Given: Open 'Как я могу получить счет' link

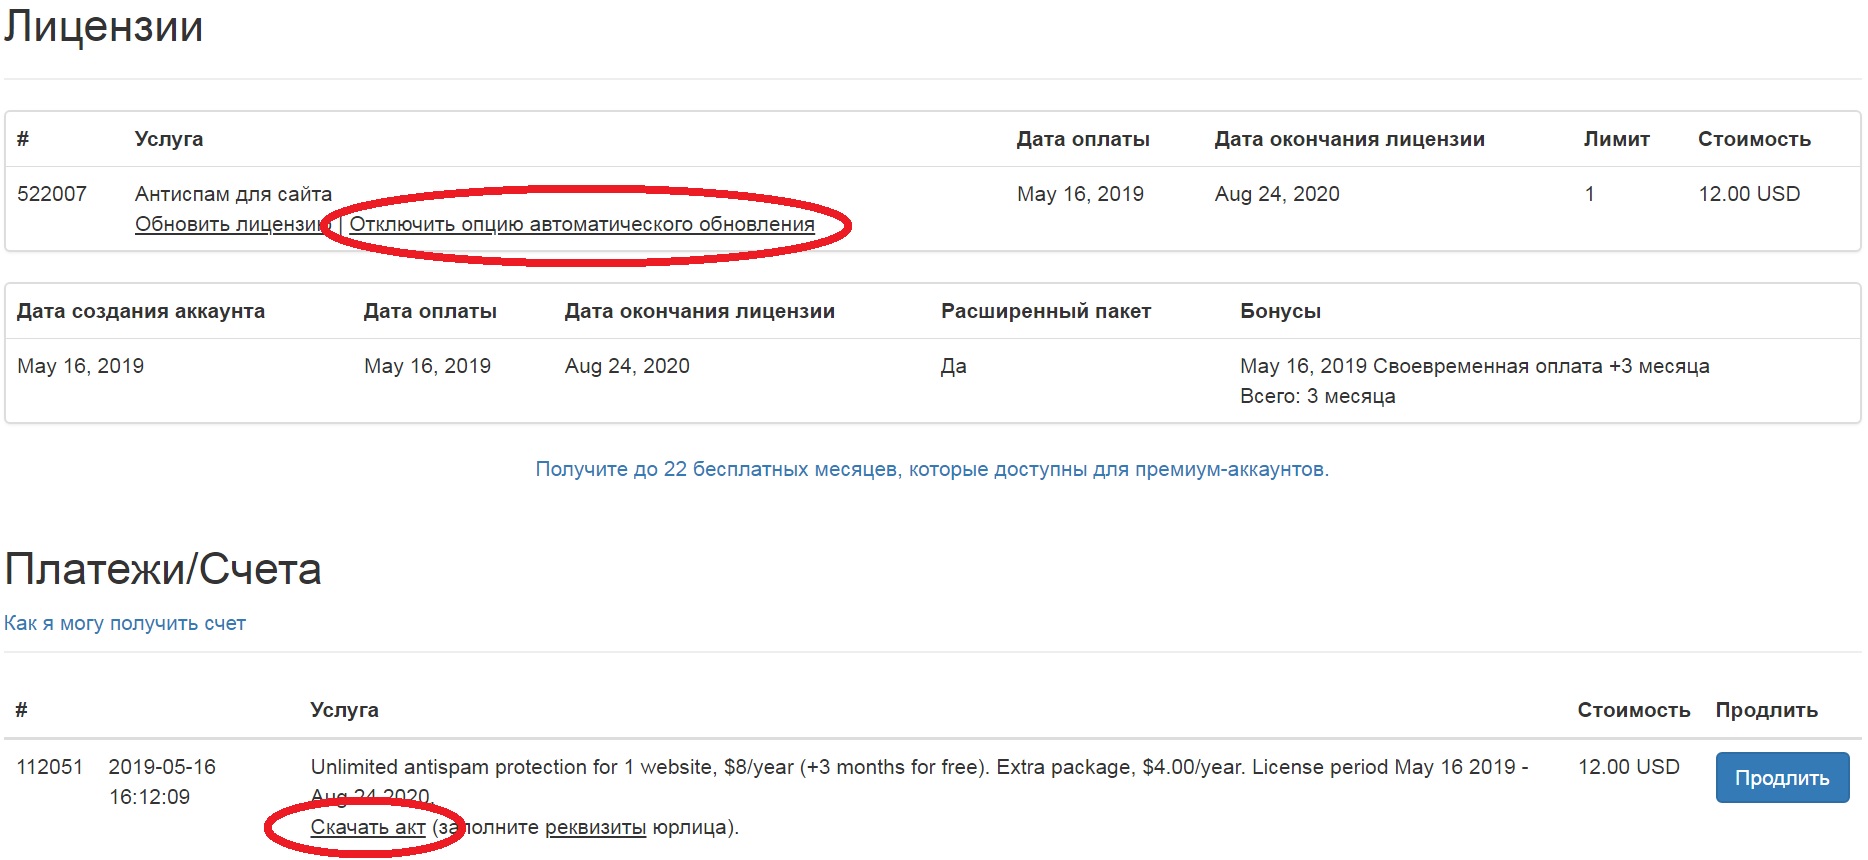Looking at the screenshot, I should click(125, 623).
